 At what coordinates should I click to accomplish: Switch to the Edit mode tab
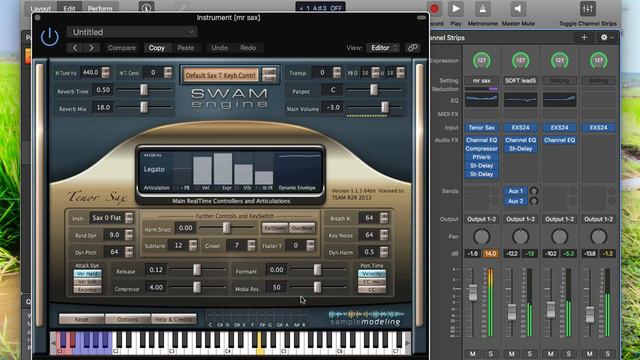(x=69, y=8)
